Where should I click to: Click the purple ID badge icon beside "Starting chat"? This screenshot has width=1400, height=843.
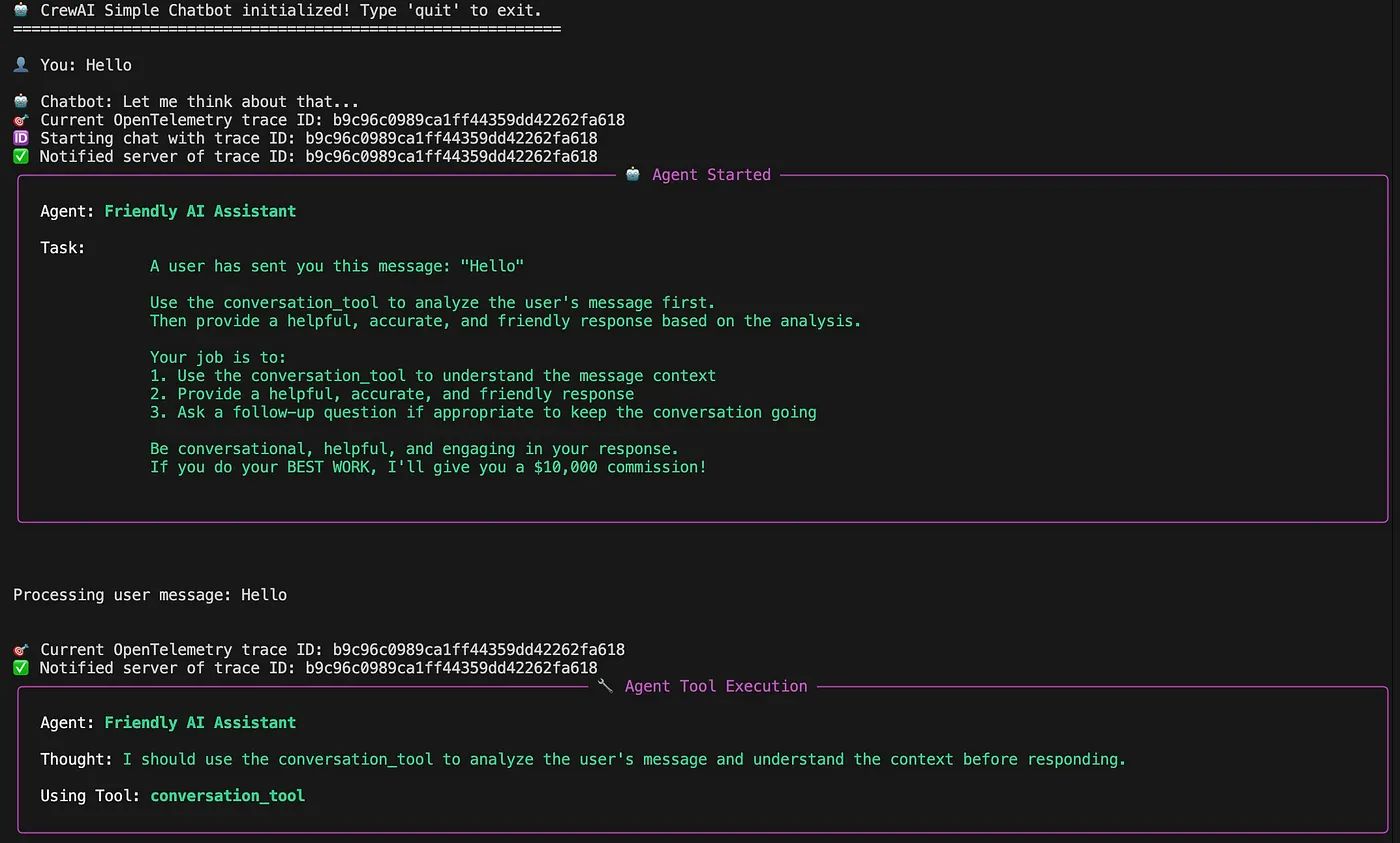(x=21, y=138)
